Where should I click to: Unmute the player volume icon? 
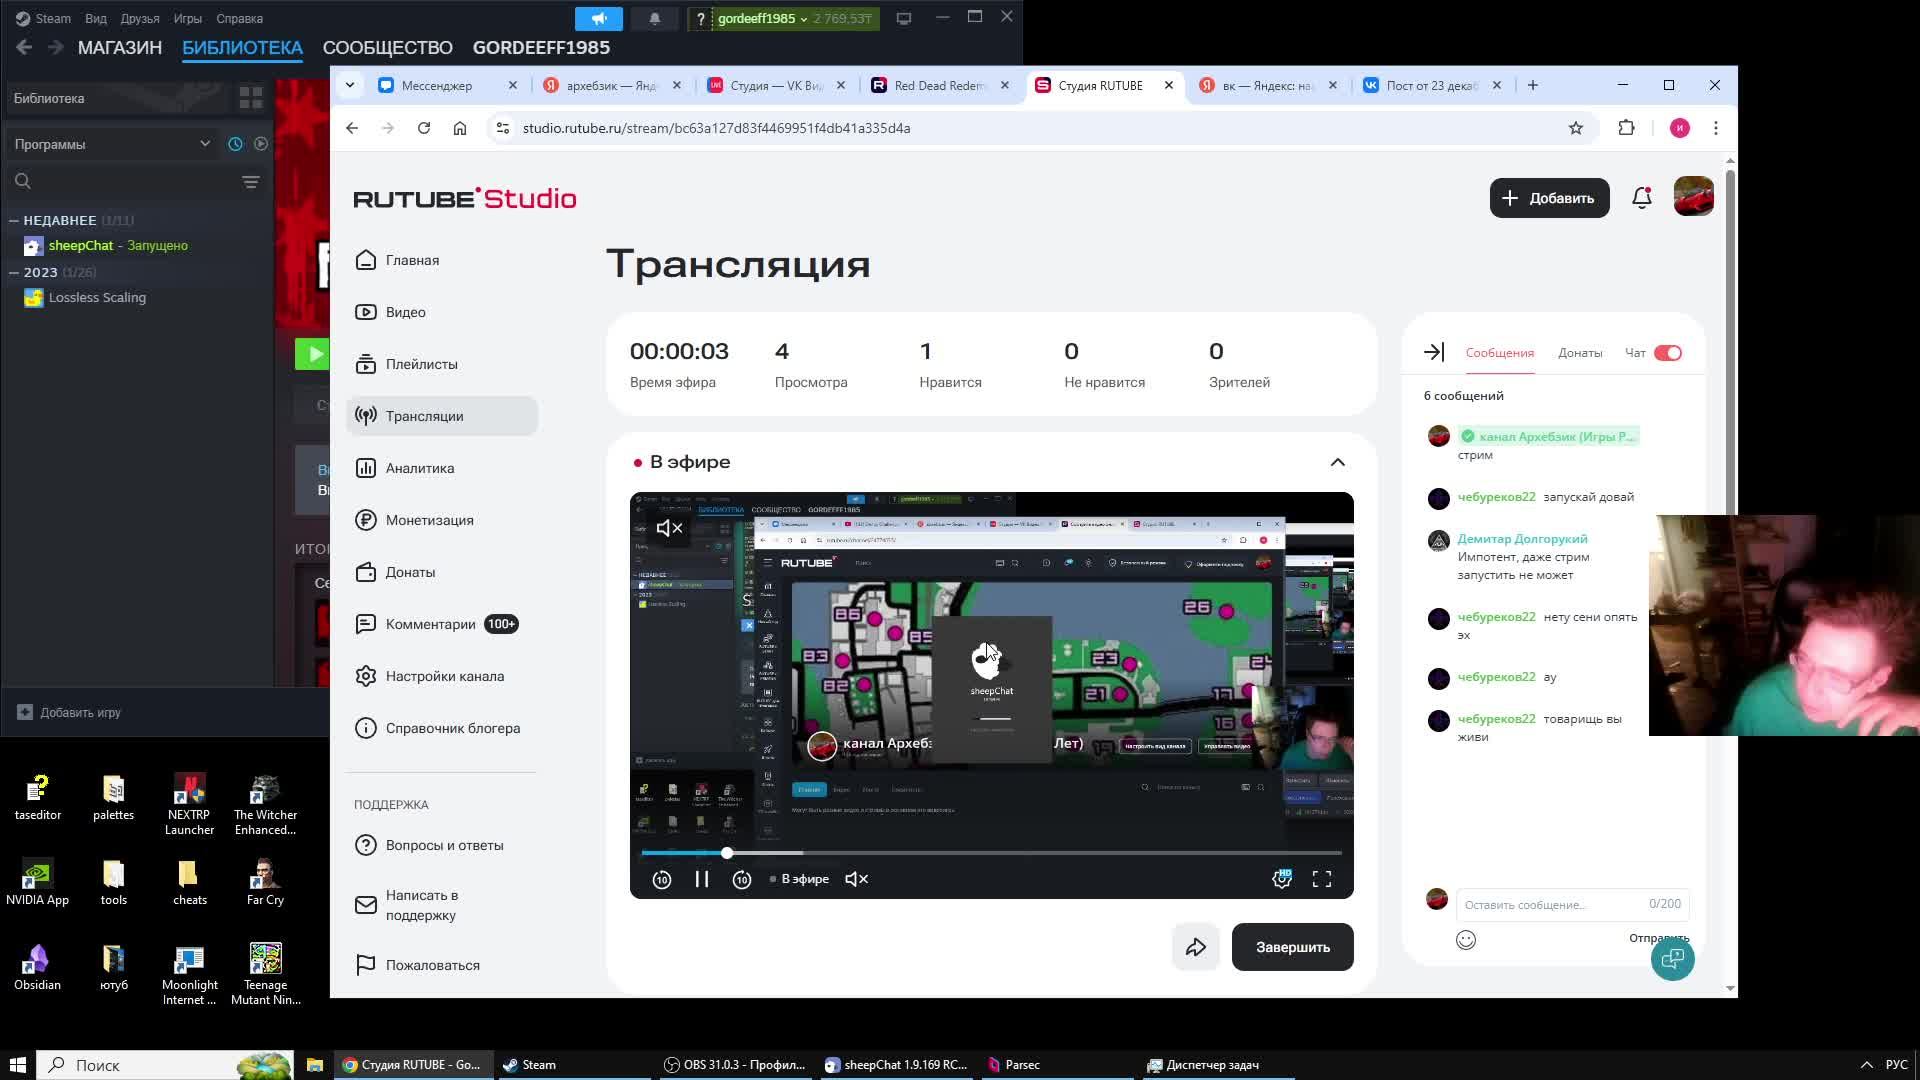pos(857,879)
